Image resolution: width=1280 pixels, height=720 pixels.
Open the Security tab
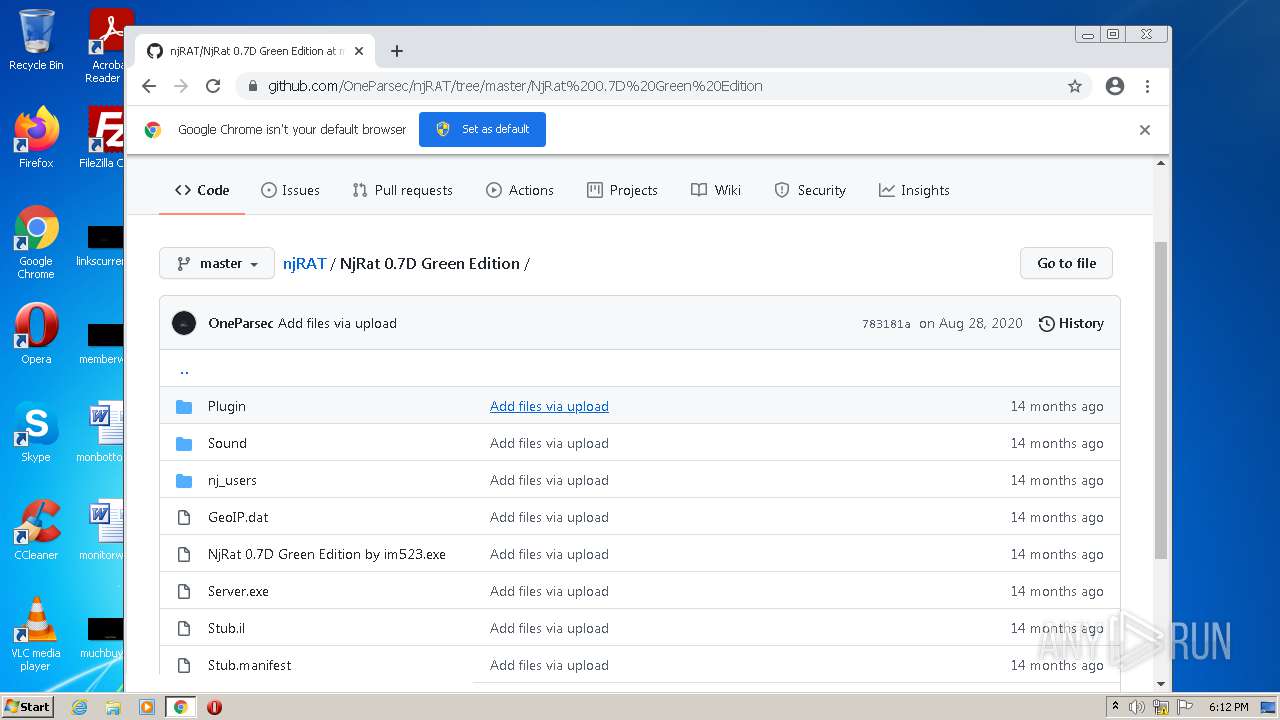tap(810, 190)
